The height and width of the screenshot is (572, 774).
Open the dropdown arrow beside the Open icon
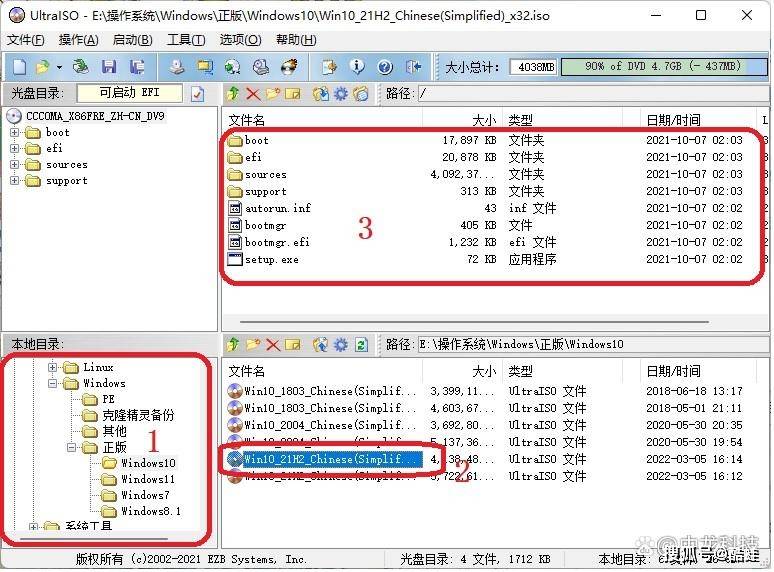pos(59,67)
